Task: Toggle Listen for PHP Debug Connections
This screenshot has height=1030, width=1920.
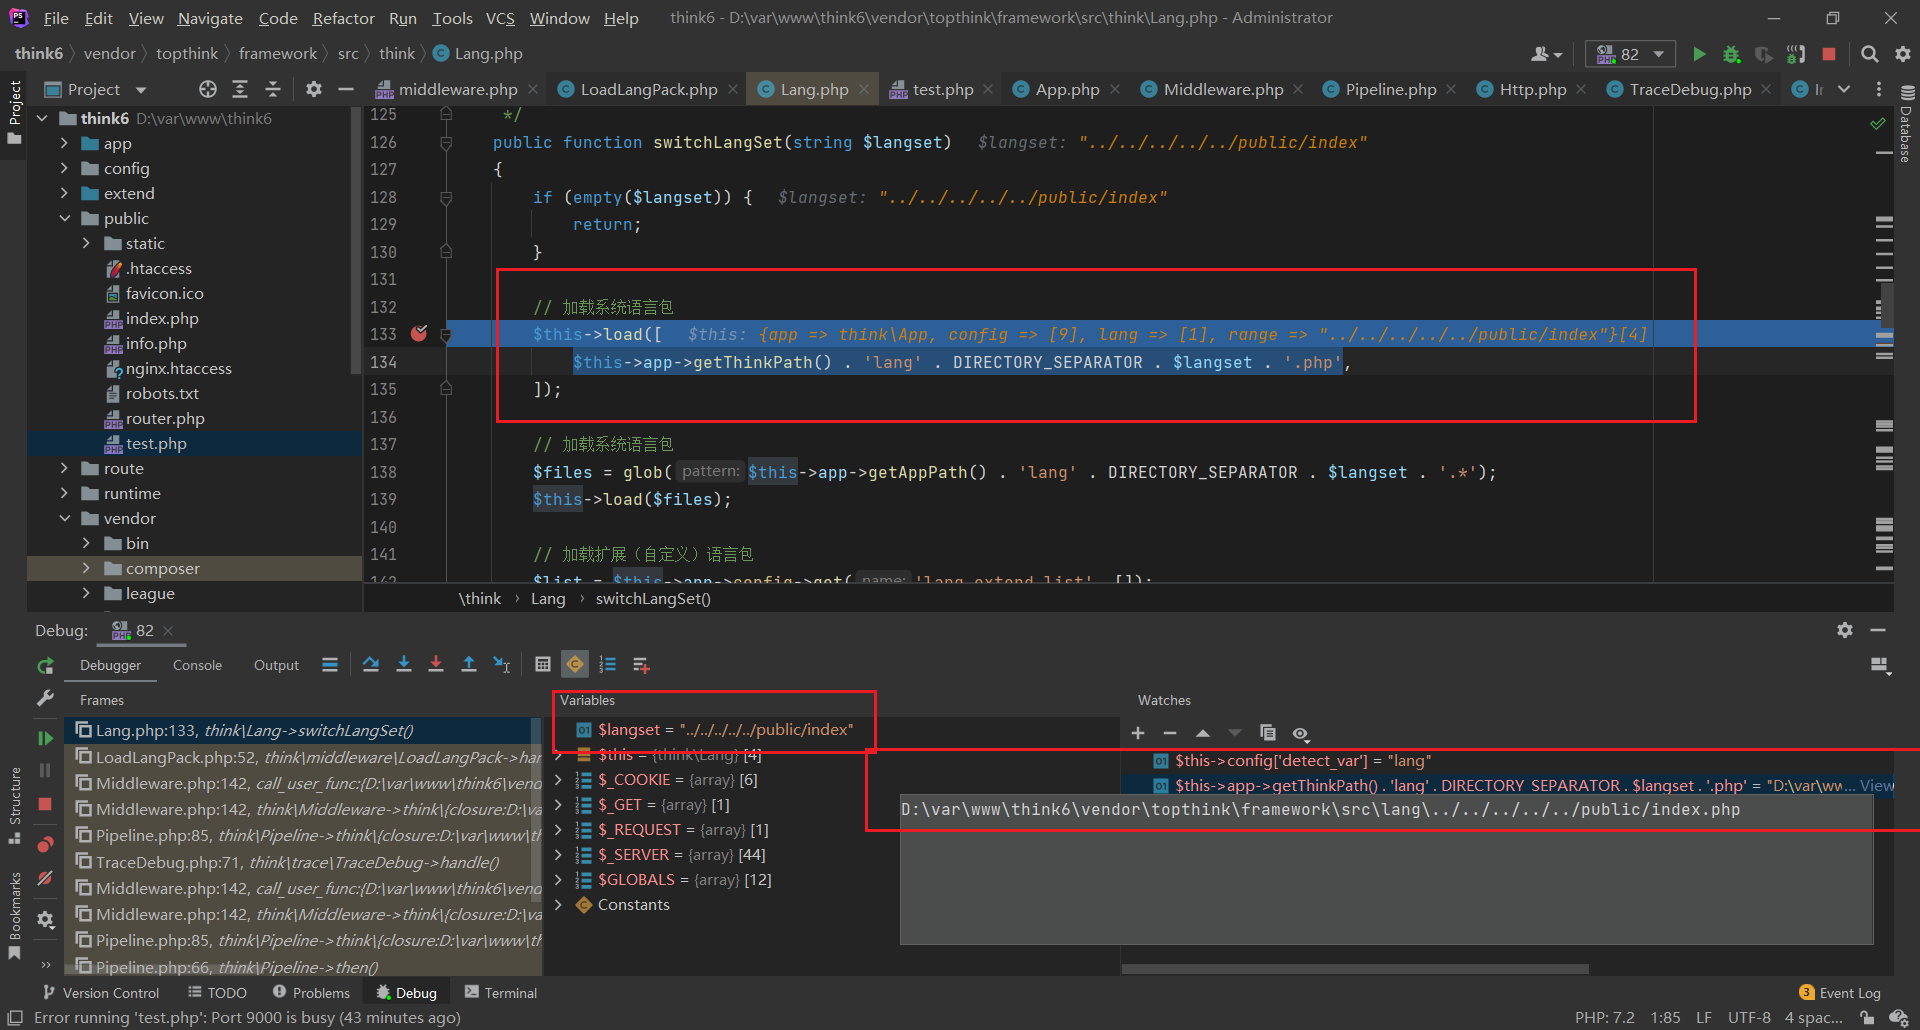Action: click(x=1797, y=54)
